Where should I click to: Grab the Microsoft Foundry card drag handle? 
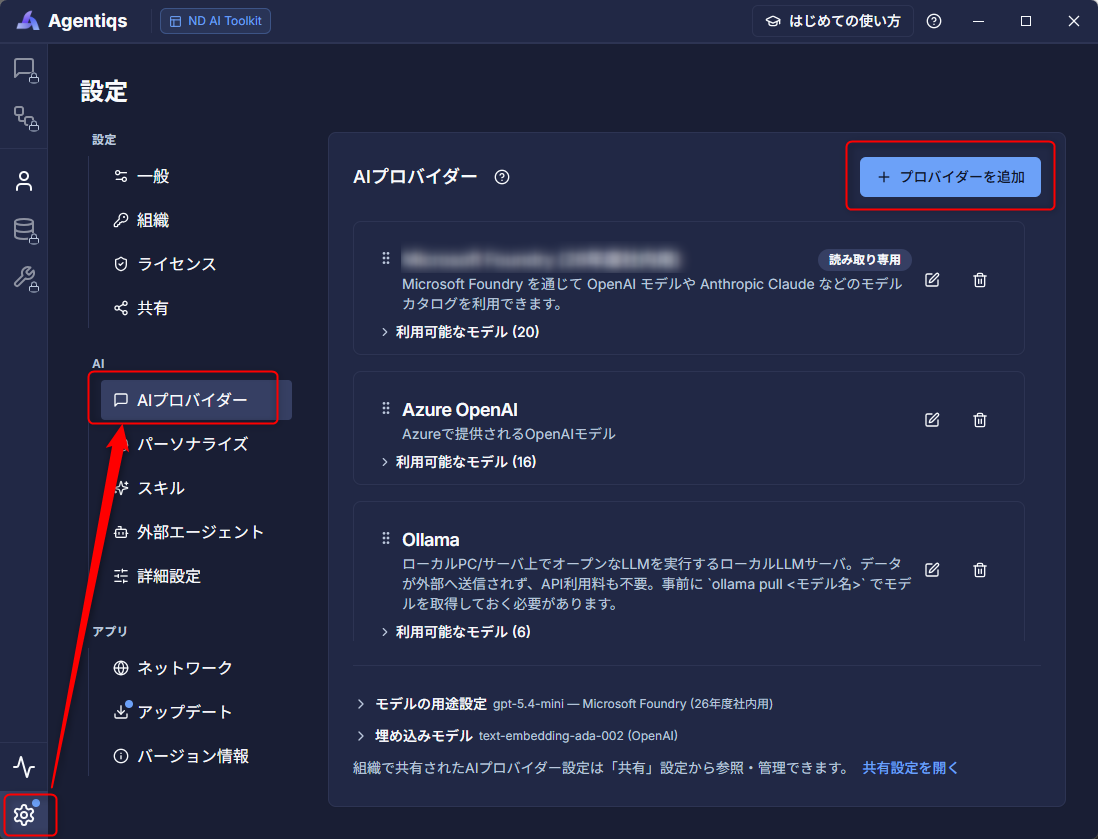pyautogui.click(x=386, y=258)
